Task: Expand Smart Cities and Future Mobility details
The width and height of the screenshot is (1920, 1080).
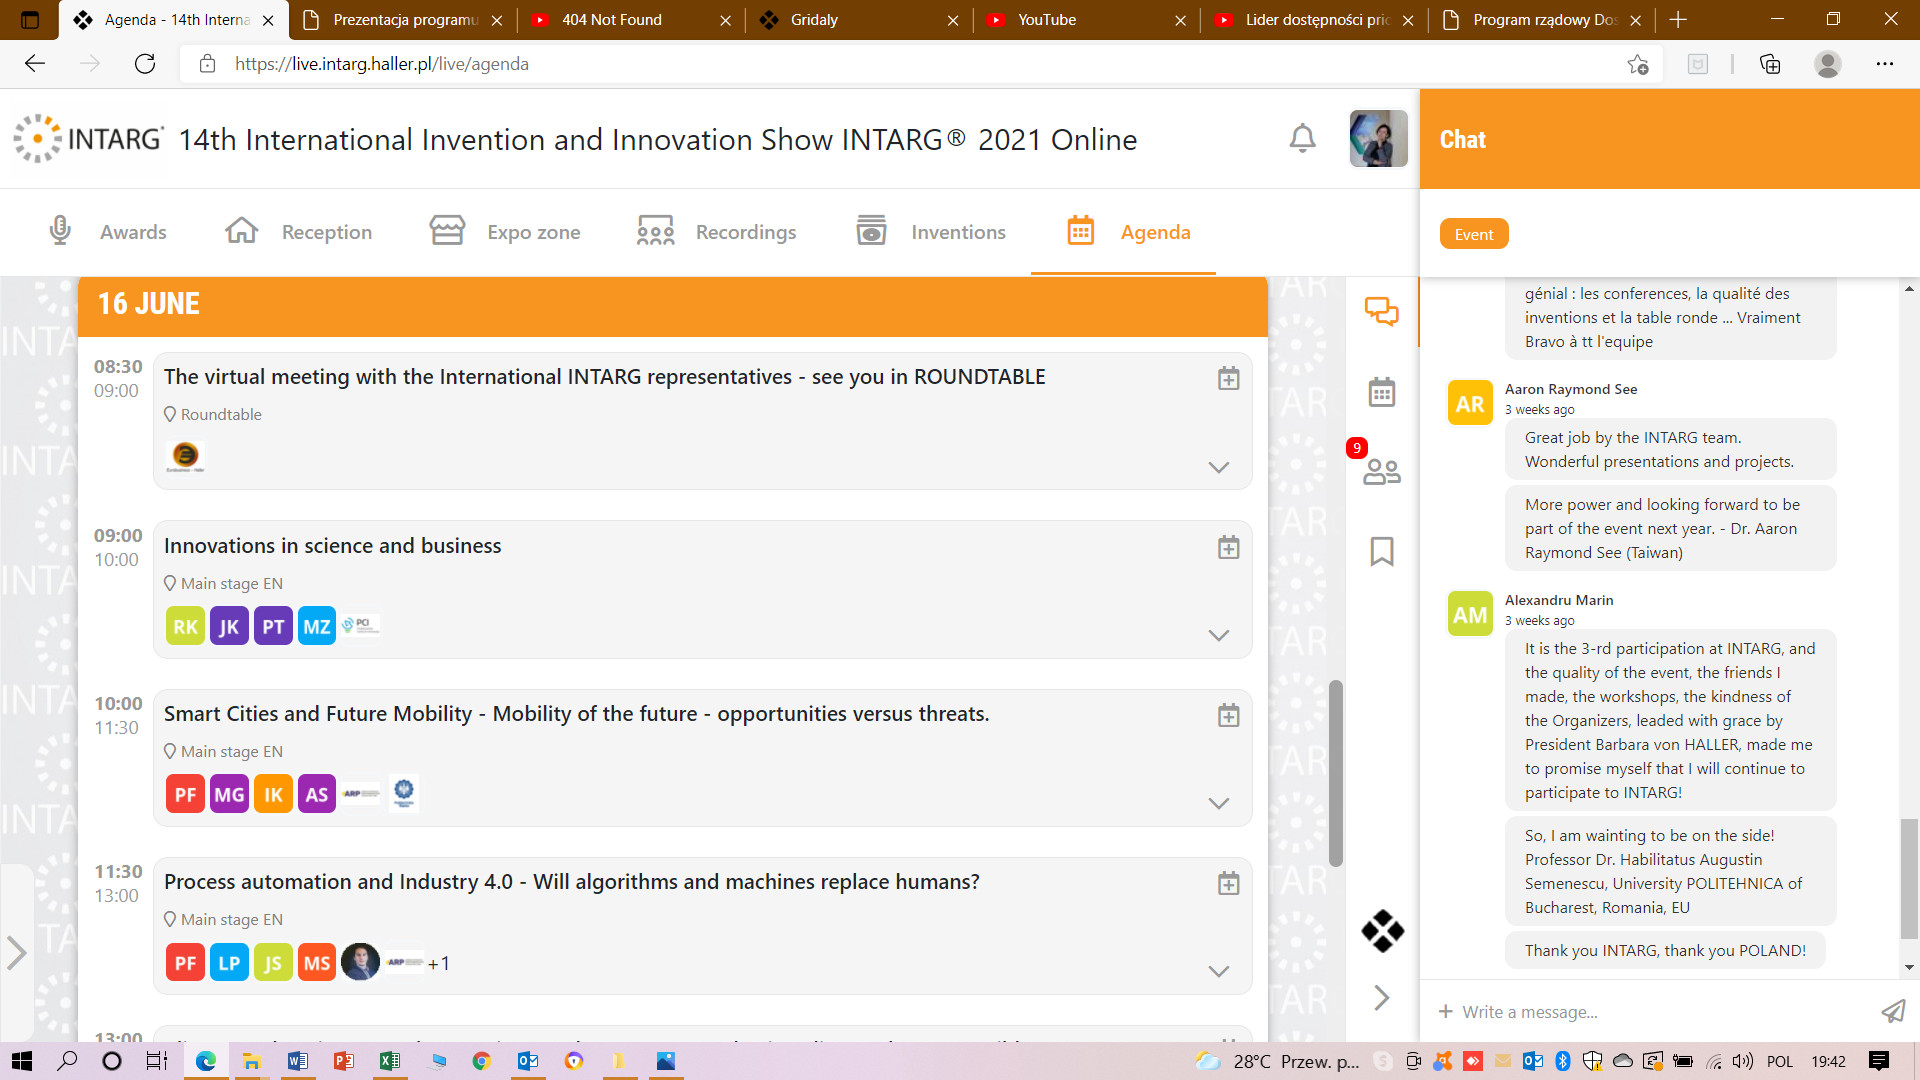Action: pos(1218,803)
